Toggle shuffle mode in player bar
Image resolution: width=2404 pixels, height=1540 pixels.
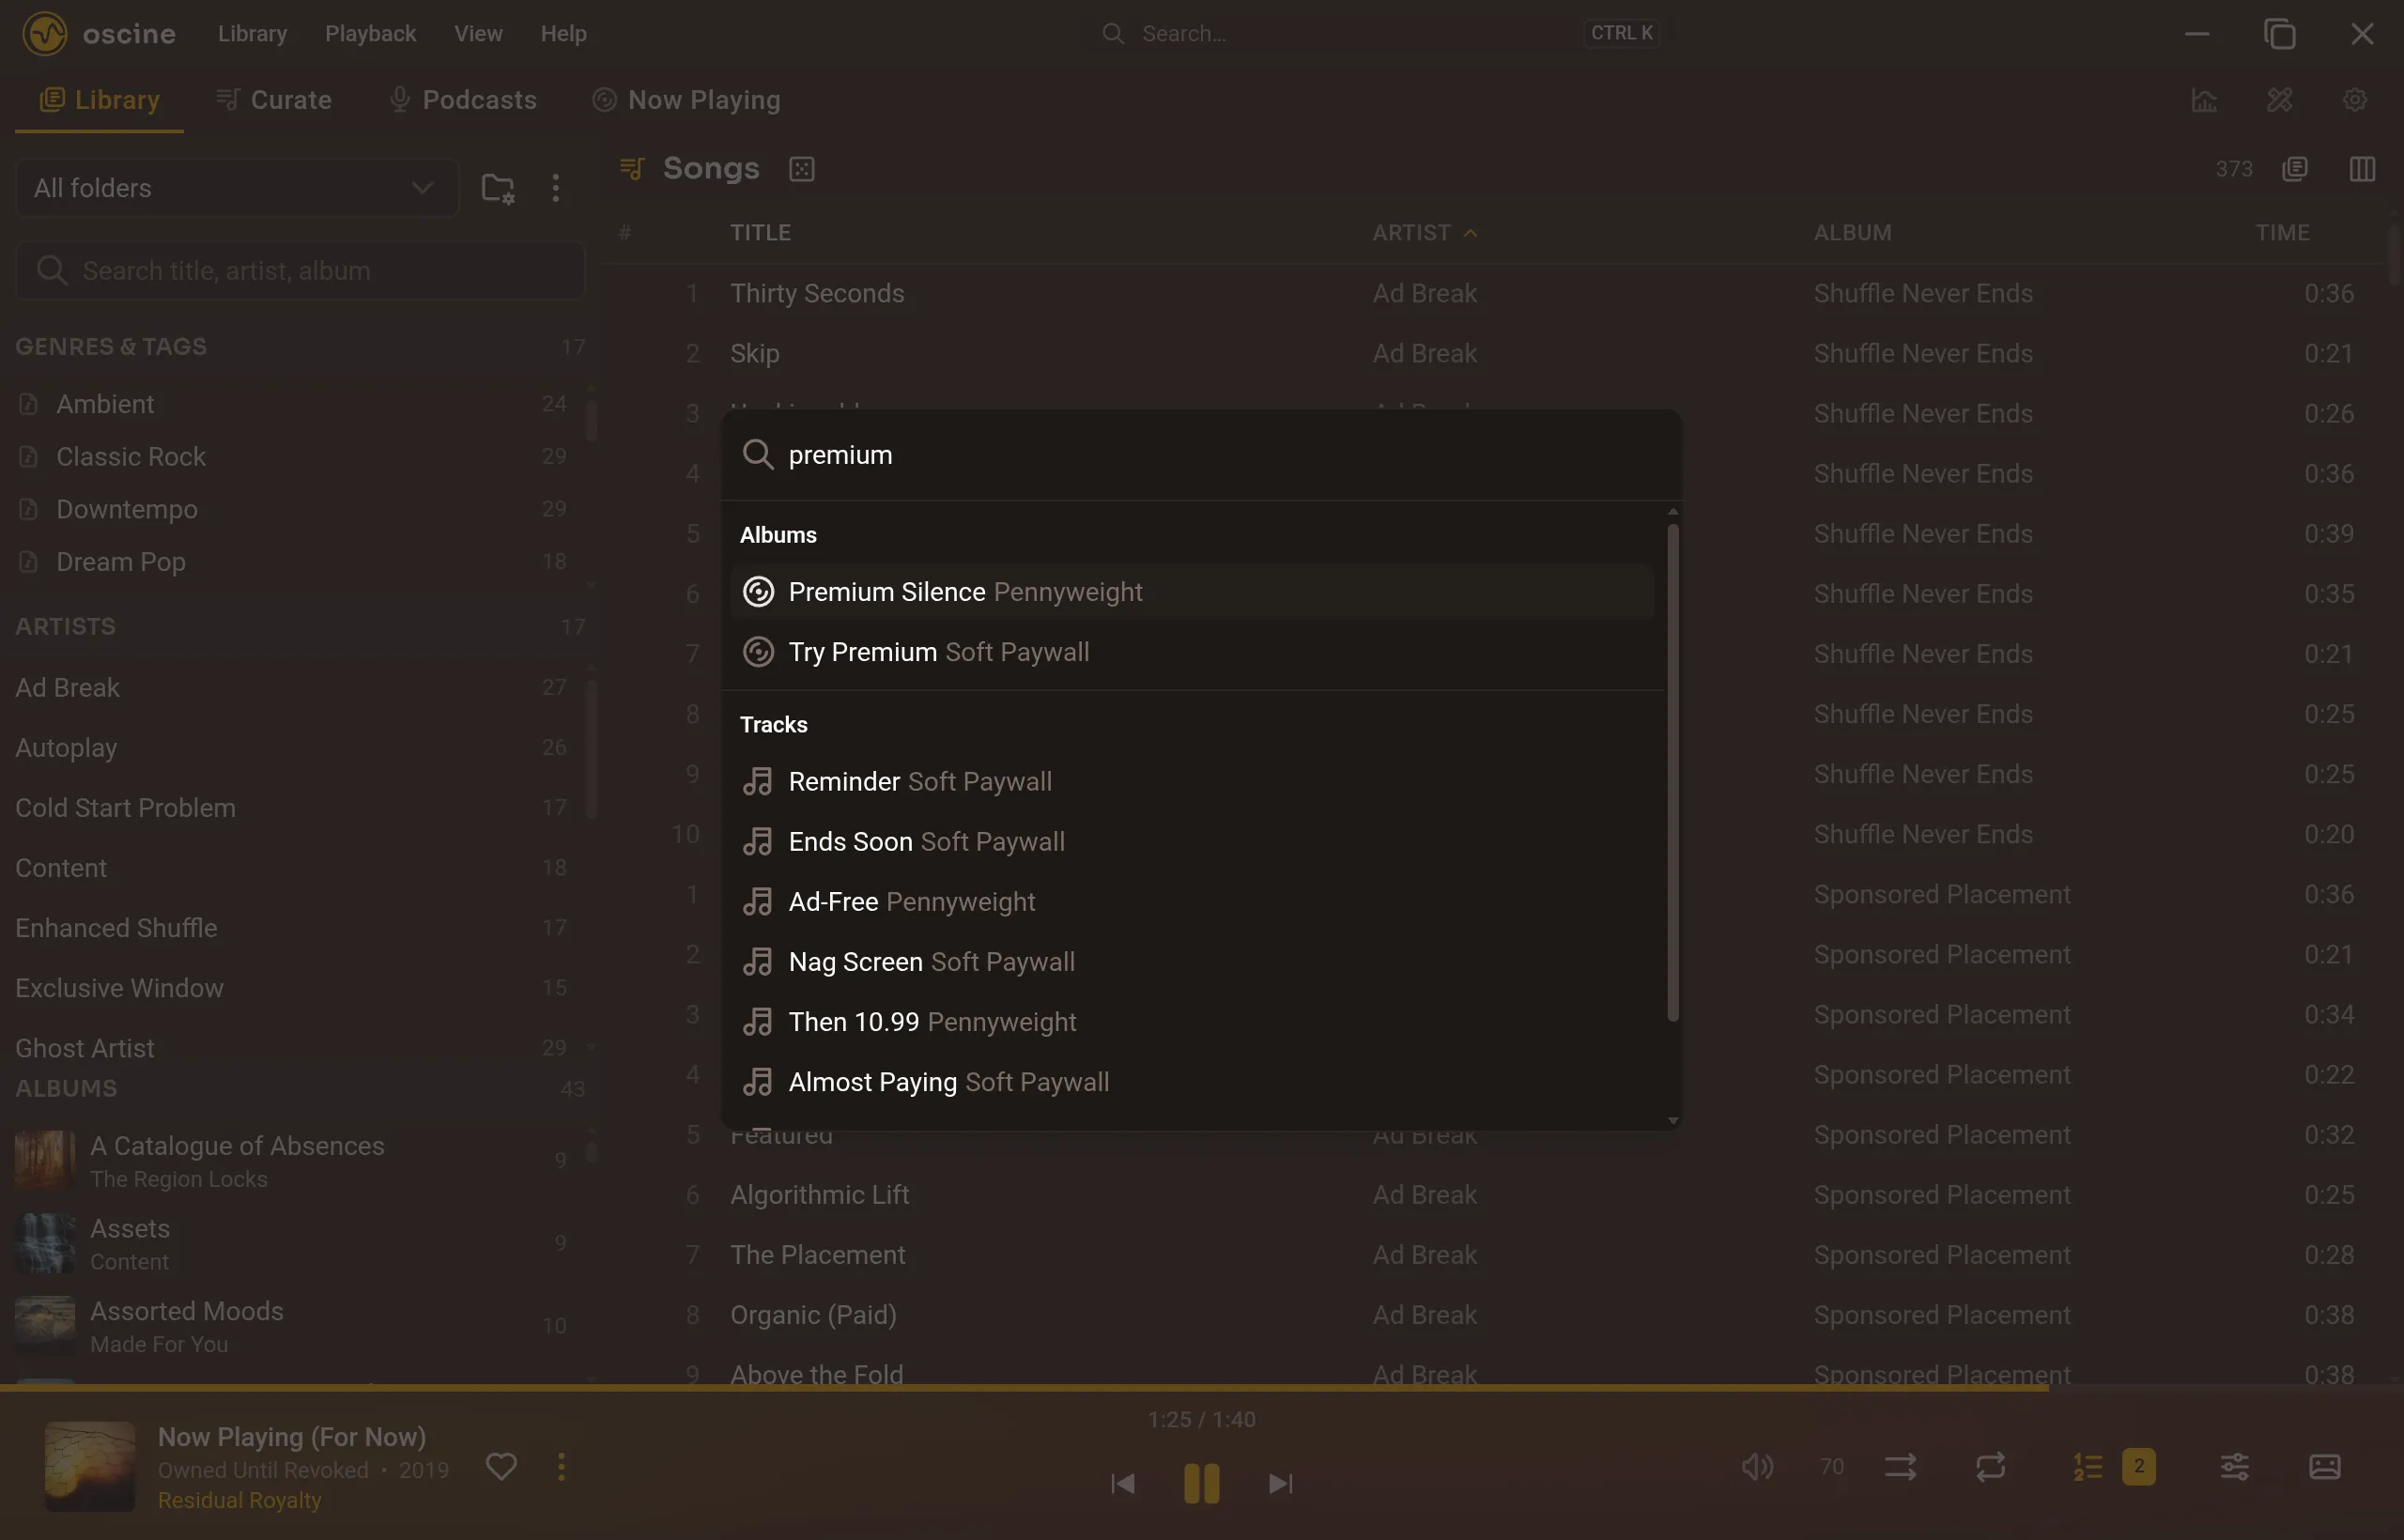[1900, 1467]
